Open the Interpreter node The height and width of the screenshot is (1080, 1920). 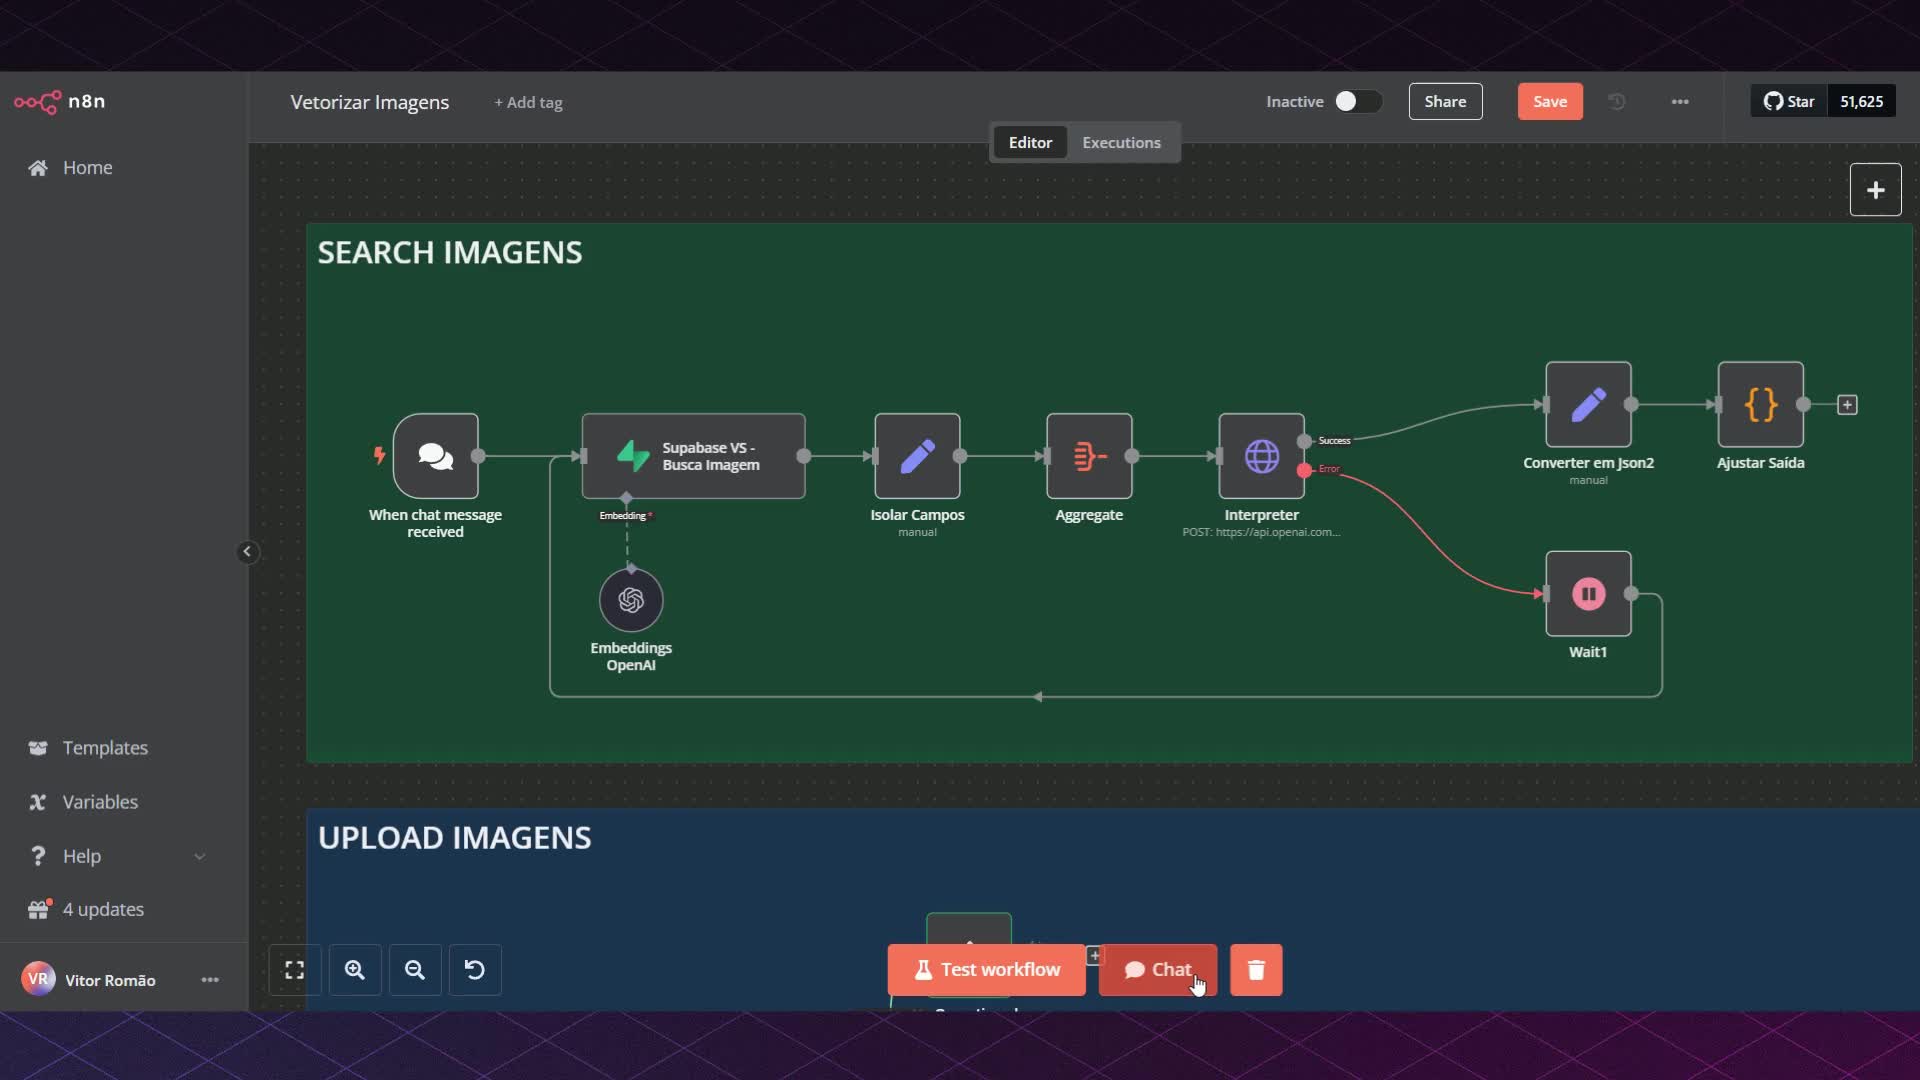pyautogui.click(x=1262, y=457)
